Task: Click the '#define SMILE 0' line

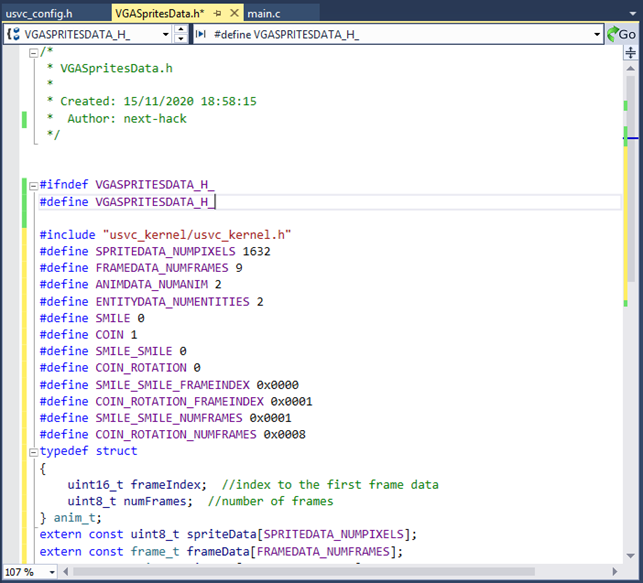Action: point(92,318)
